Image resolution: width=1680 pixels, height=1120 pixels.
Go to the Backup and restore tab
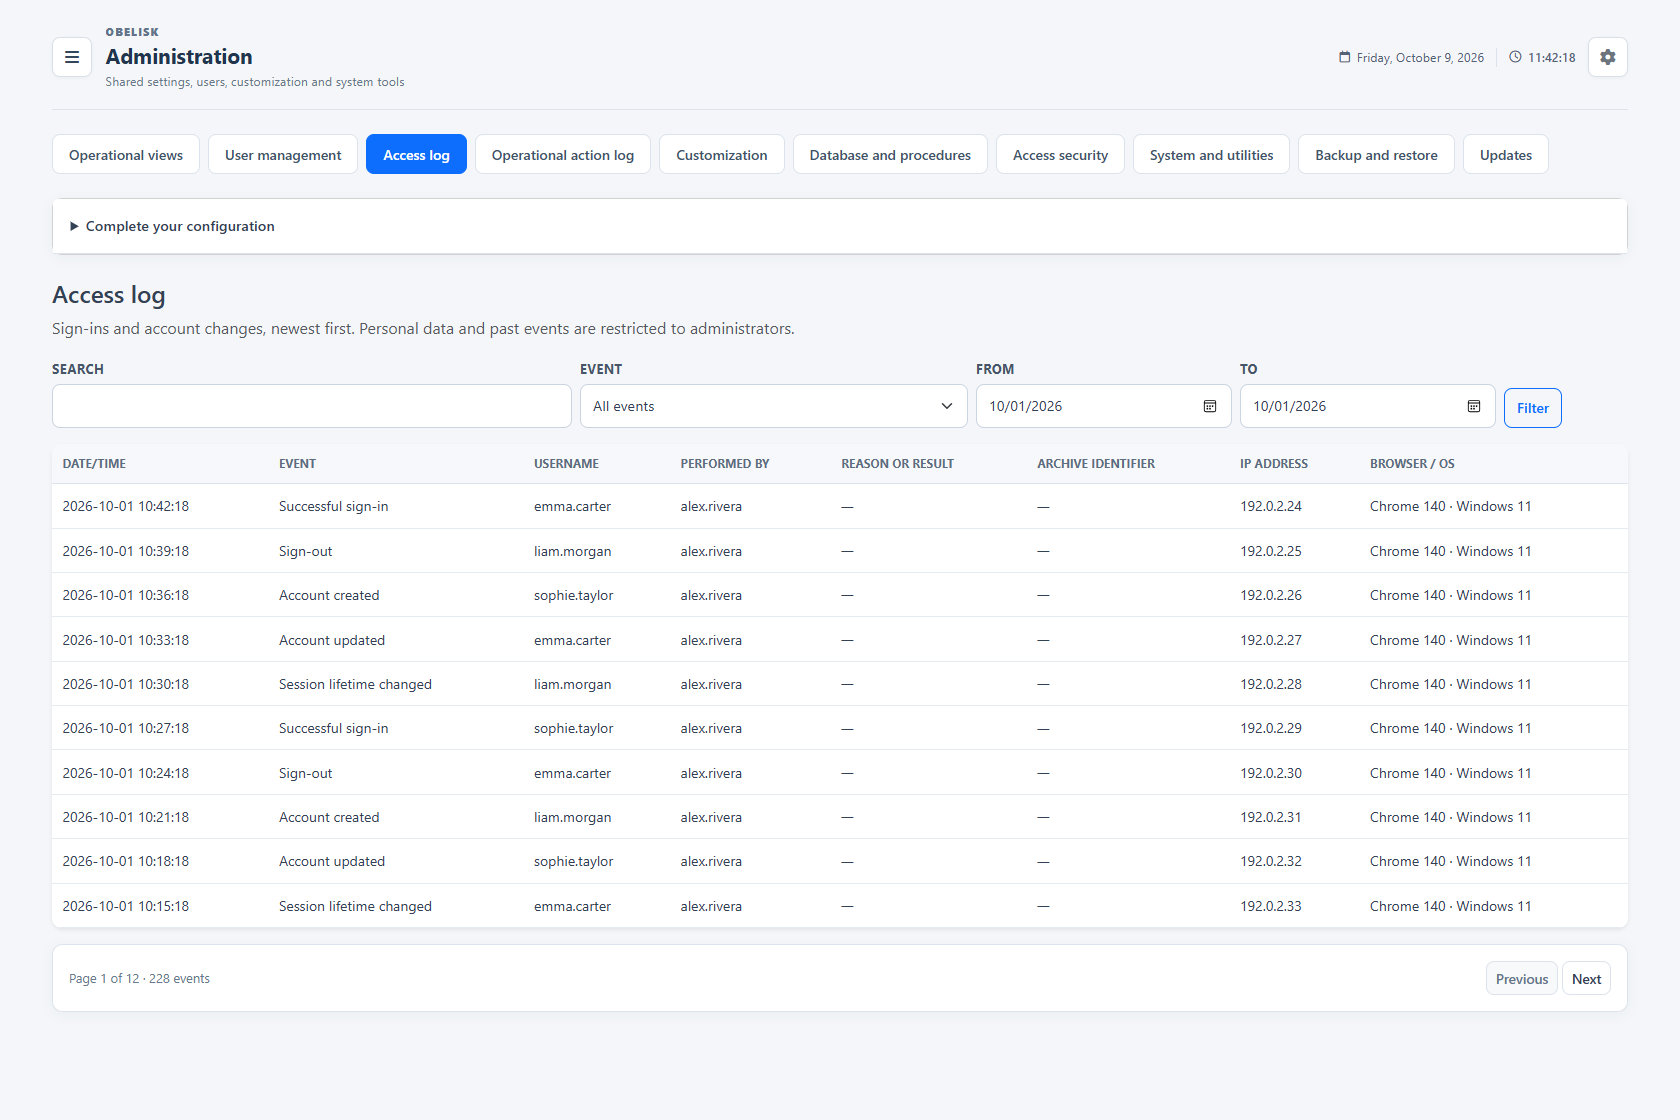[1376, 155]
